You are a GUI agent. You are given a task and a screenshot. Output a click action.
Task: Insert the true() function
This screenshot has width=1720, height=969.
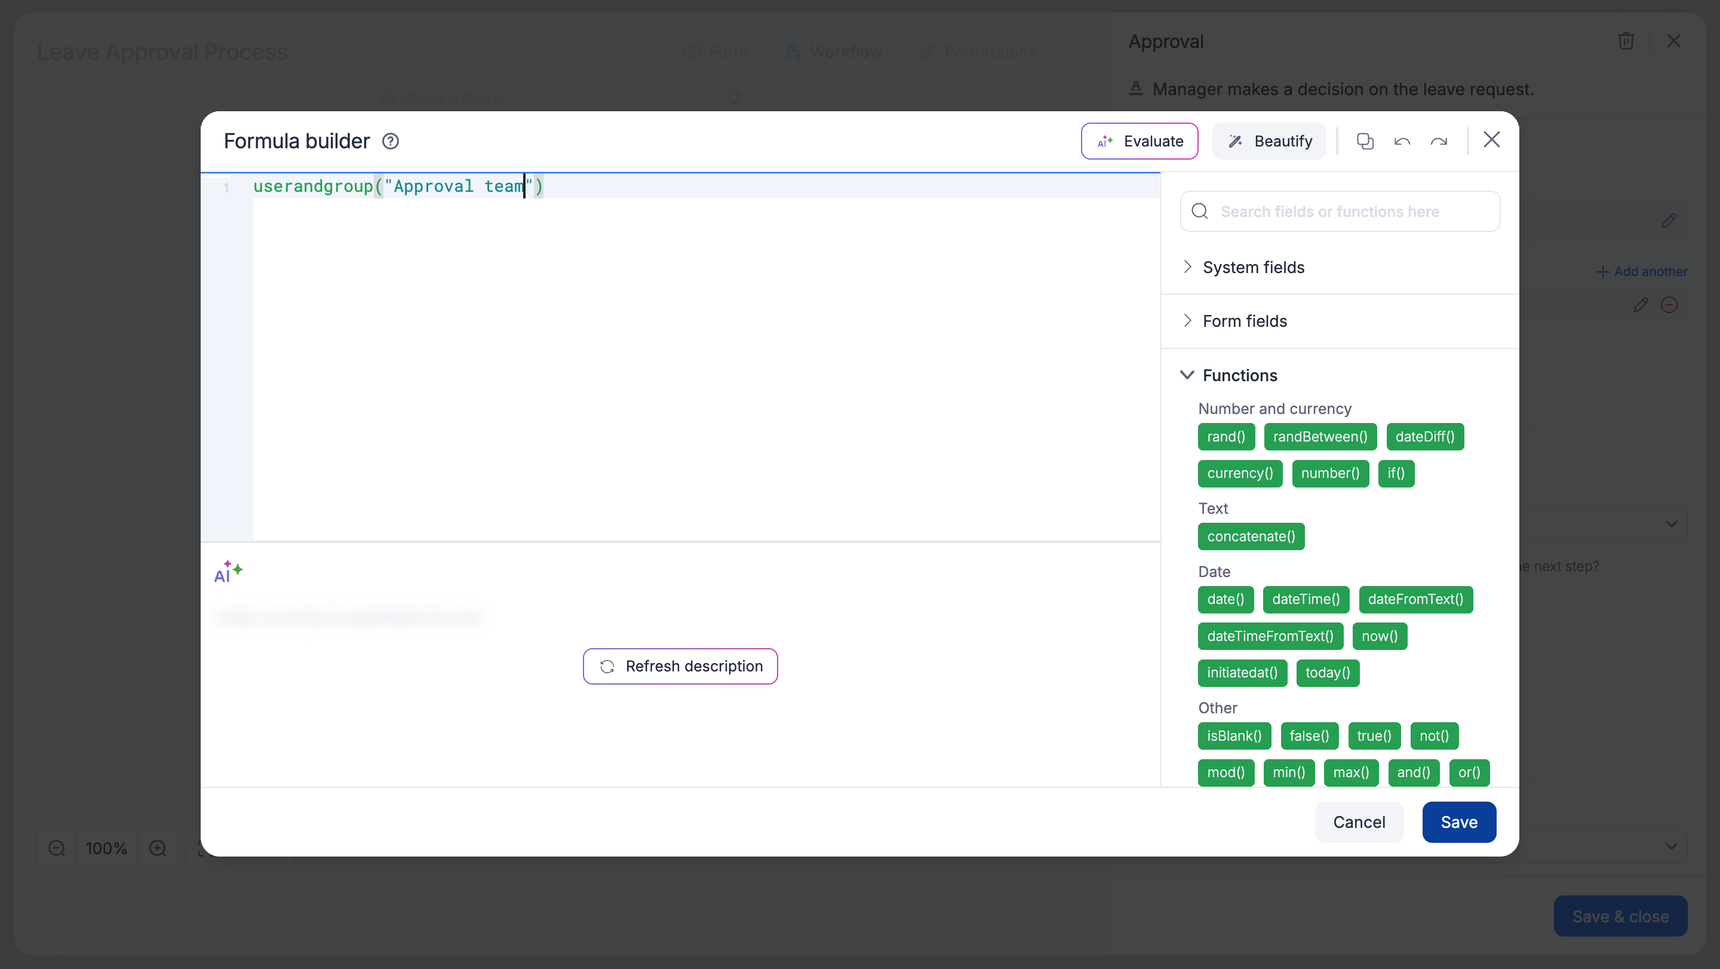pos(1374,736)
